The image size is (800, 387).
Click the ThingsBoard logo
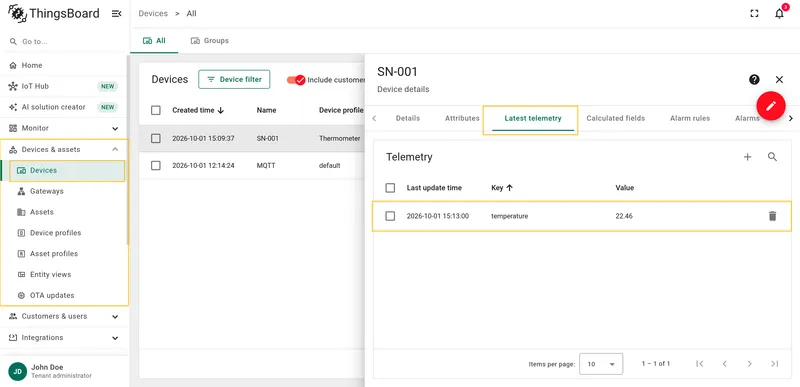pos(54,14)
